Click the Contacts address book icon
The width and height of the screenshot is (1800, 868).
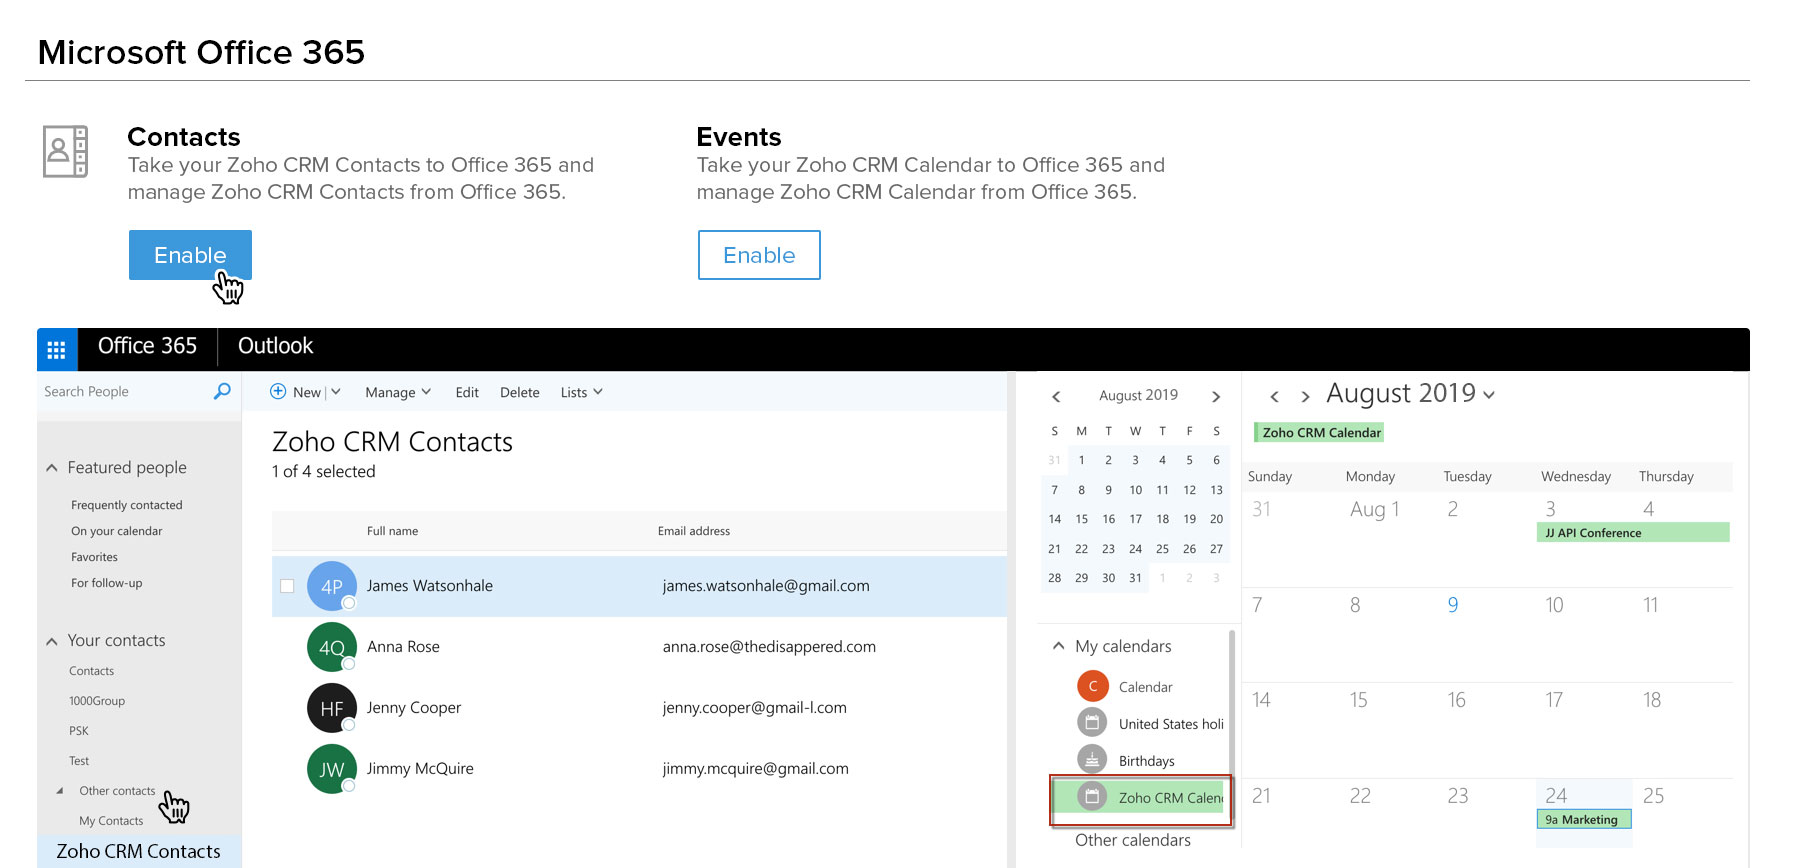(x=65, y=151)
